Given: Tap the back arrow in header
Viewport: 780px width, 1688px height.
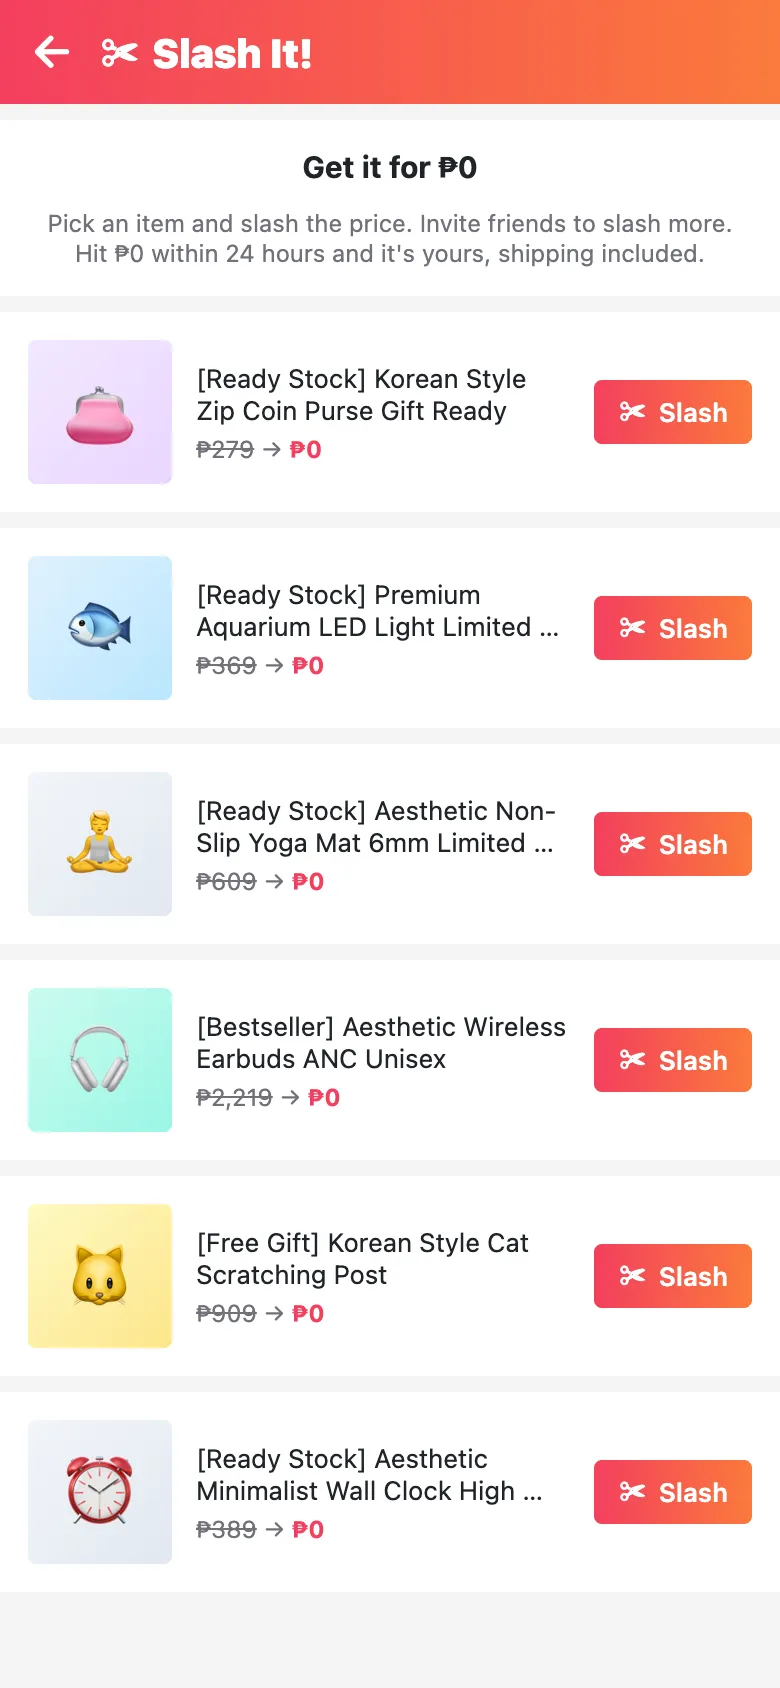Looking at the screenshot, I should click(51, 52).
